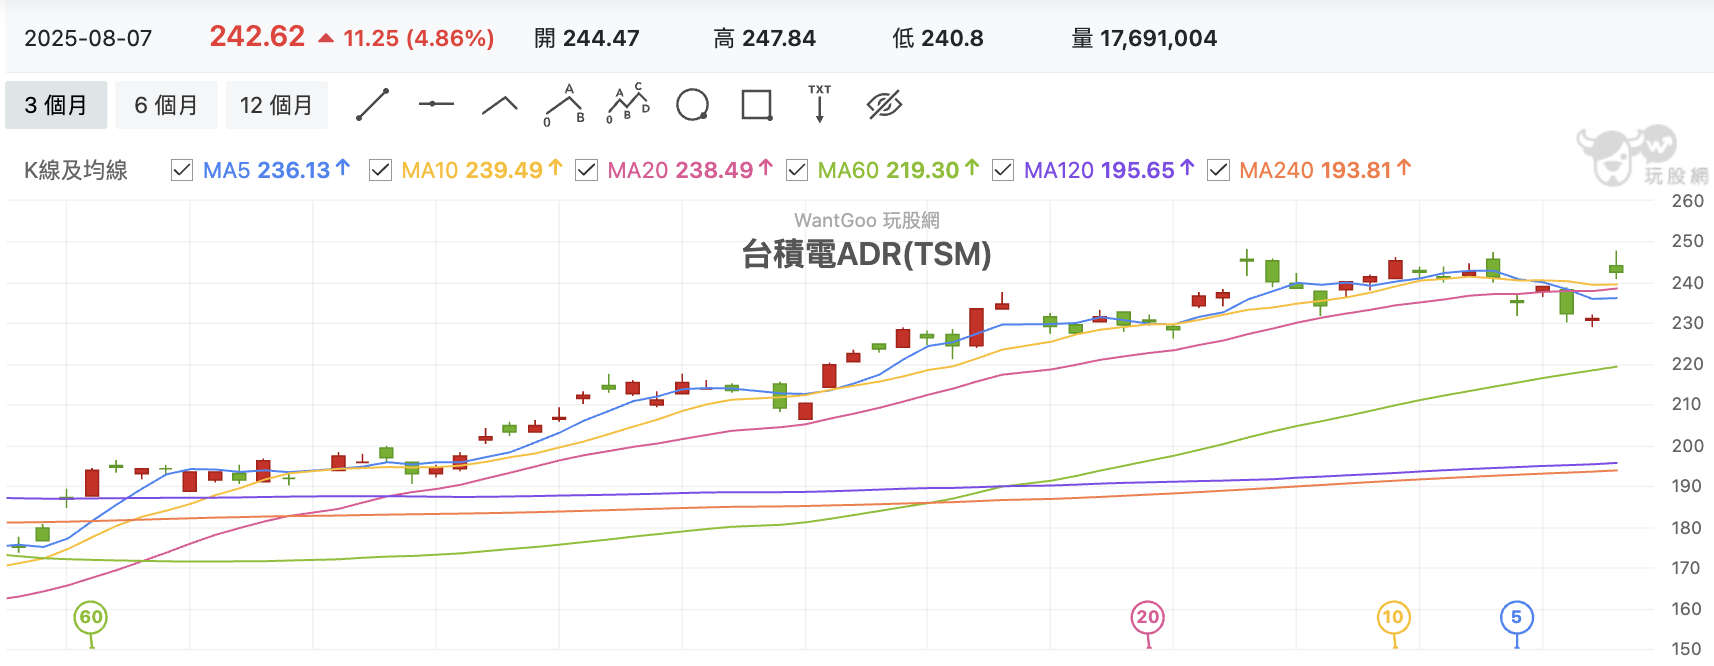This screenshot has width=1714, height=666.
Task: Click the yellow 10 marker on timeline
Action: (x=1393, y=617)
